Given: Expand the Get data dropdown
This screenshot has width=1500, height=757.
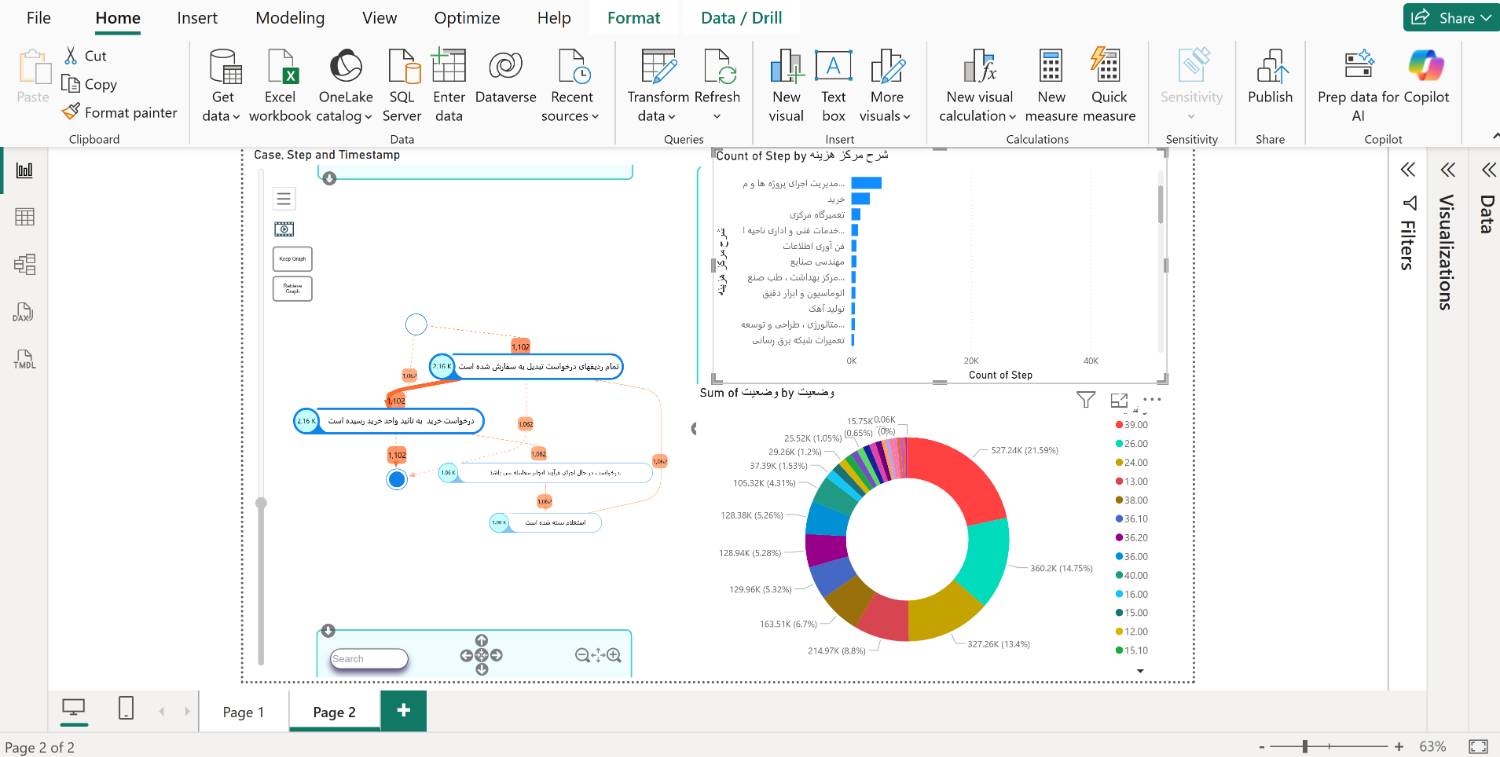Looking at the screenshot, I should (222, 116).
